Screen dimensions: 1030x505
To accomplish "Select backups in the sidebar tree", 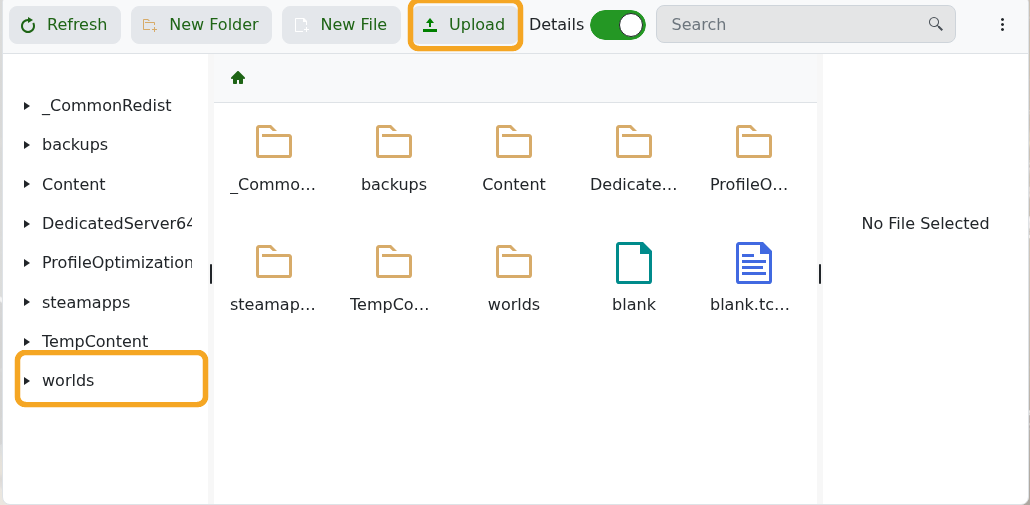I will (75, 144).
